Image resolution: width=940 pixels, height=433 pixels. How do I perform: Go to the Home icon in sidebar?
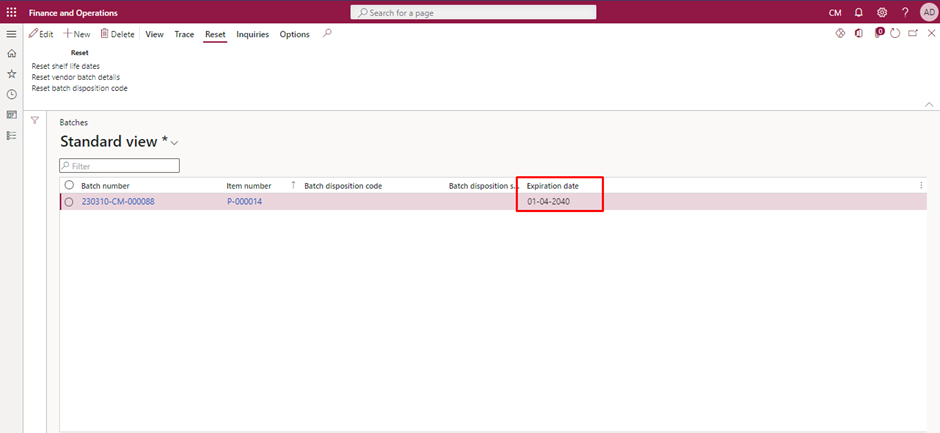coord(11,54)
